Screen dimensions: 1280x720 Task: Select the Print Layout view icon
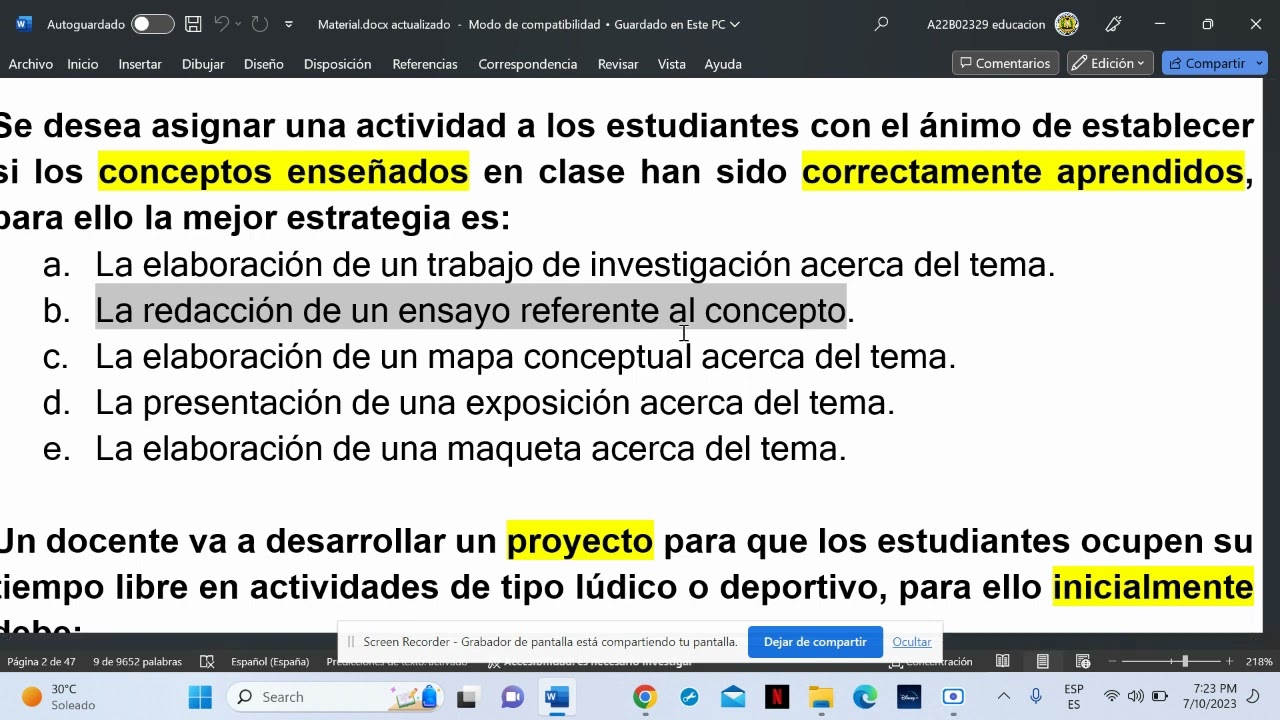tap(1042, 662)
